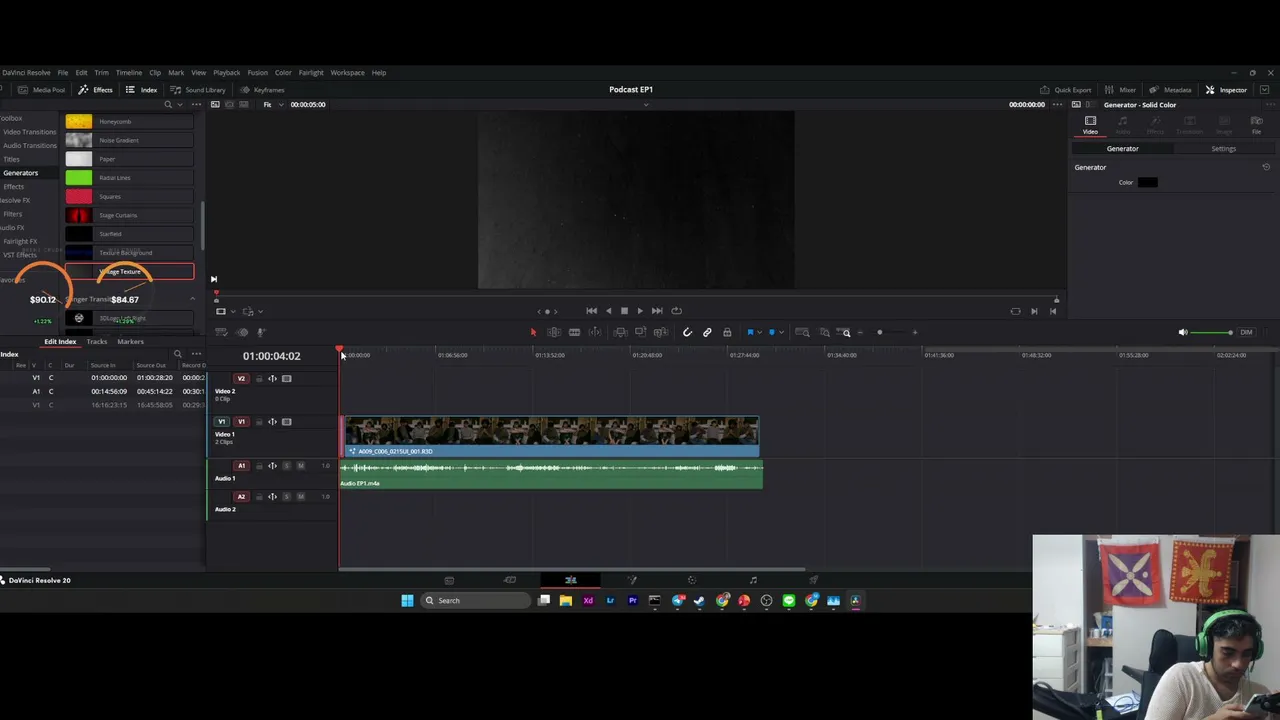
Task: Open the Fusion menu
Action: 258,73
